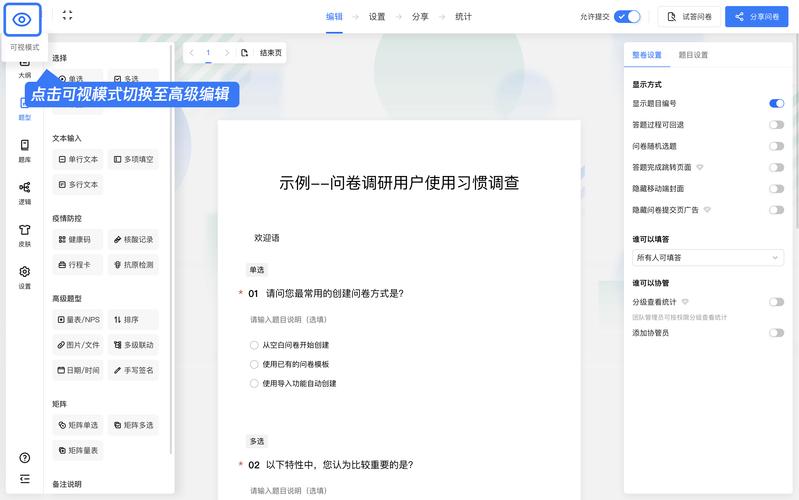Click the 欢迎语 welcome text field
The width and height of the screenshot is (799, 500).
267,238
